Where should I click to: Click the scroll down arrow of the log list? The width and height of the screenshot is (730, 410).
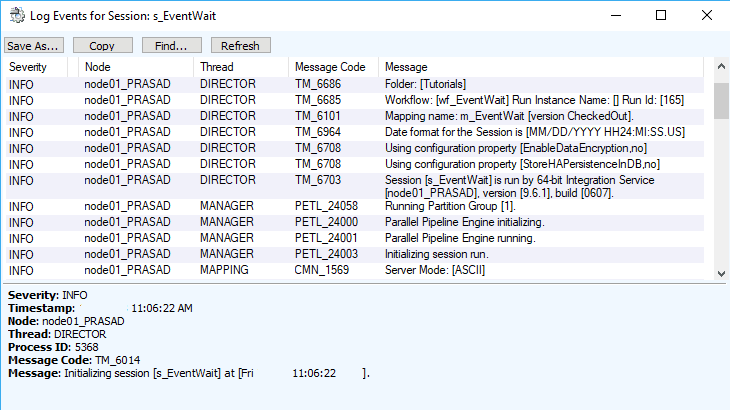point(721,274)
